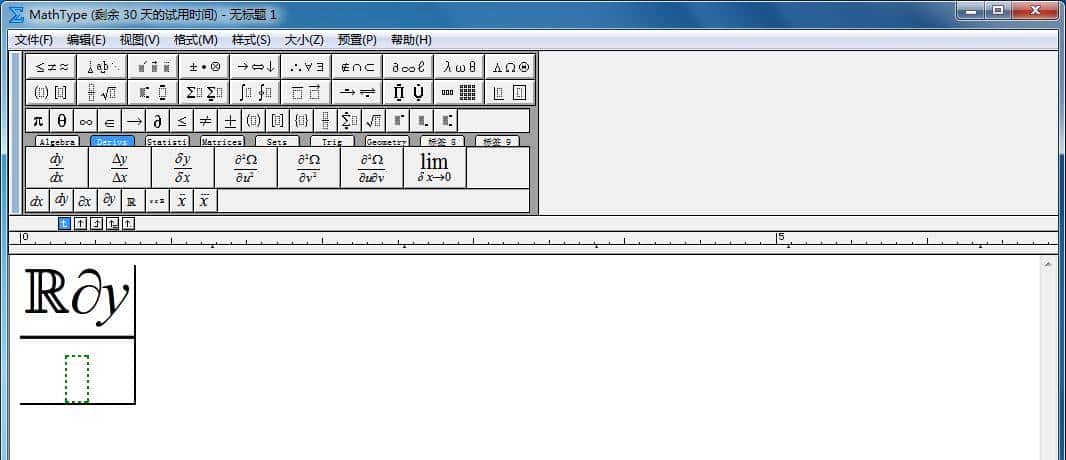1066x460 pixels.
Task: Open the subscript and superscript templates palette
Action: click(153, 92)
